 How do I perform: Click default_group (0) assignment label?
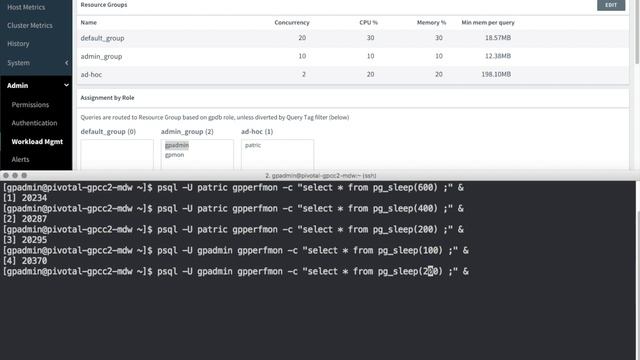[108, 131]
